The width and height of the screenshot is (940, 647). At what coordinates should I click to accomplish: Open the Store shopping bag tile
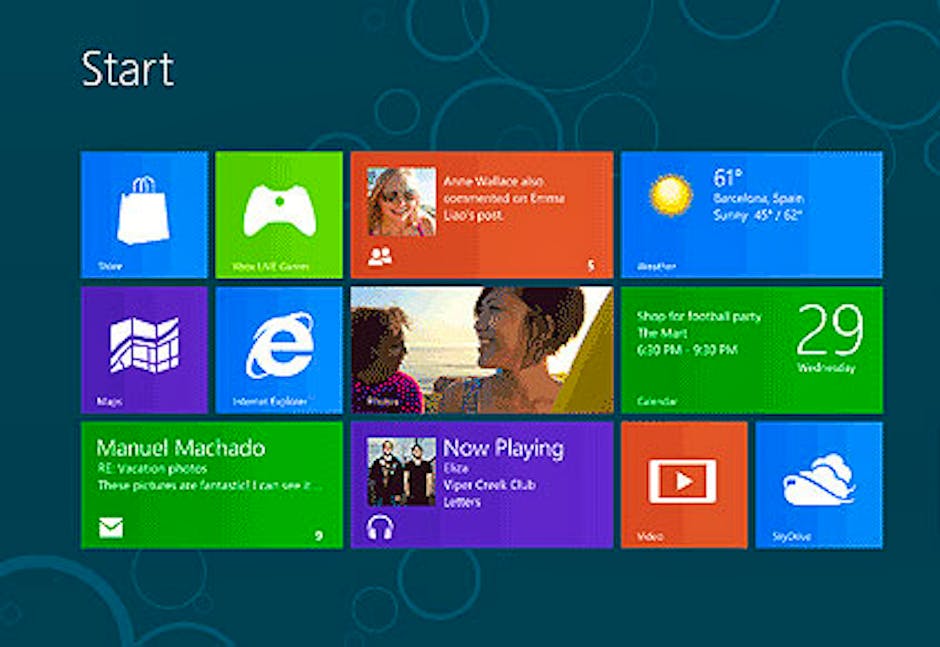tap(143, 213)
